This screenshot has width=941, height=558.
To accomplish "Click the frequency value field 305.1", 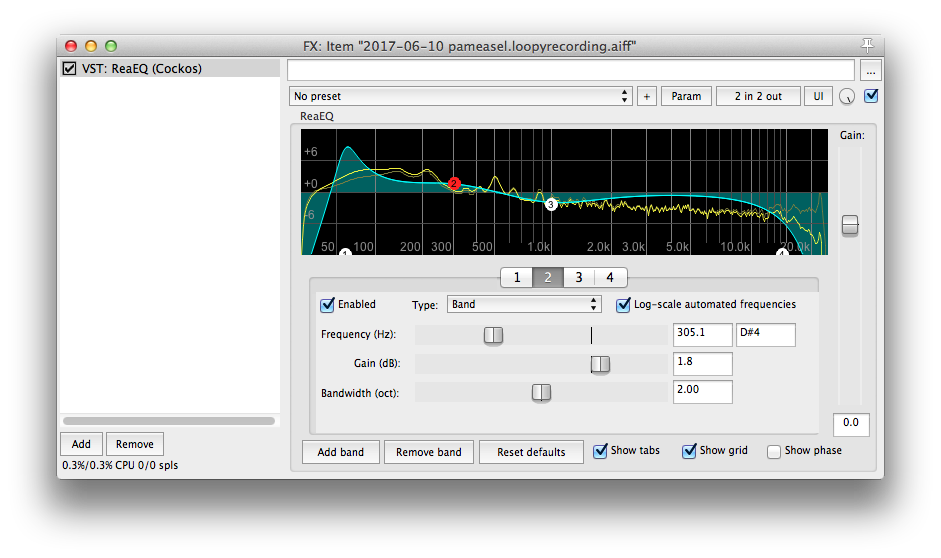I will [702, 335].
